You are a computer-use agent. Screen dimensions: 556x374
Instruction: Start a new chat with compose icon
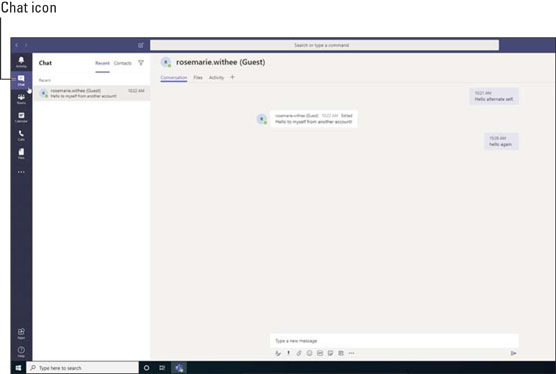141,45
